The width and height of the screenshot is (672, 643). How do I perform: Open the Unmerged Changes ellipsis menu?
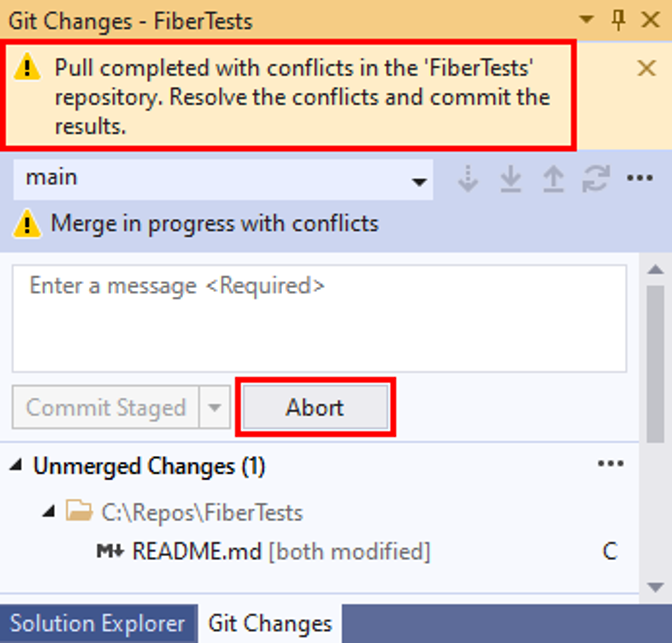click(x=611, y=463)
